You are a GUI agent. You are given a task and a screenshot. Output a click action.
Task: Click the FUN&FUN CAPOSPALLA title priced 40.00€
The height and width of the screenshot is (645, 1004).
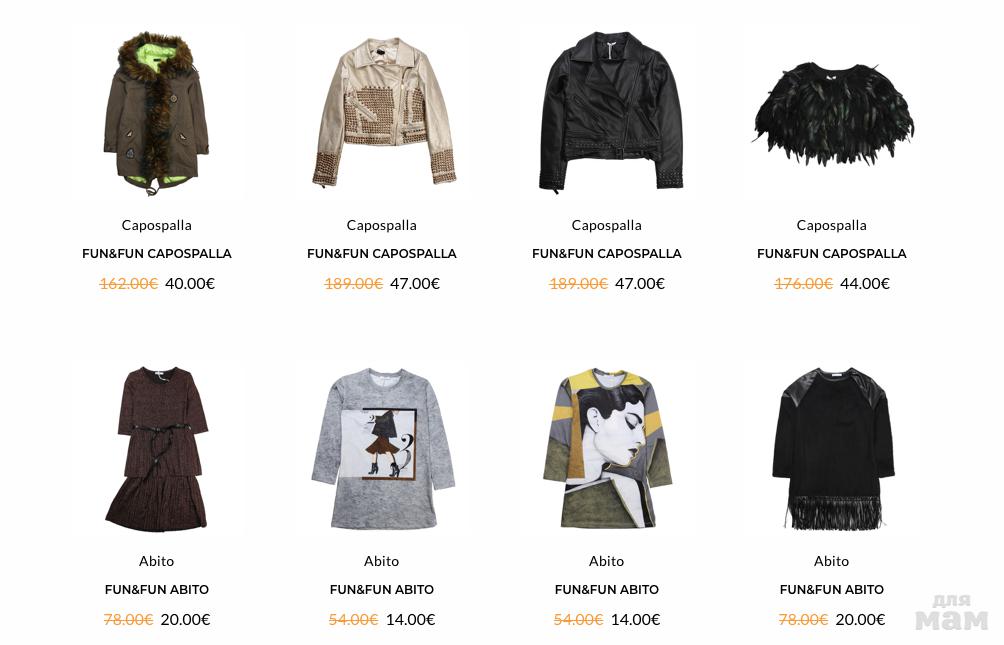coord(157,254)
